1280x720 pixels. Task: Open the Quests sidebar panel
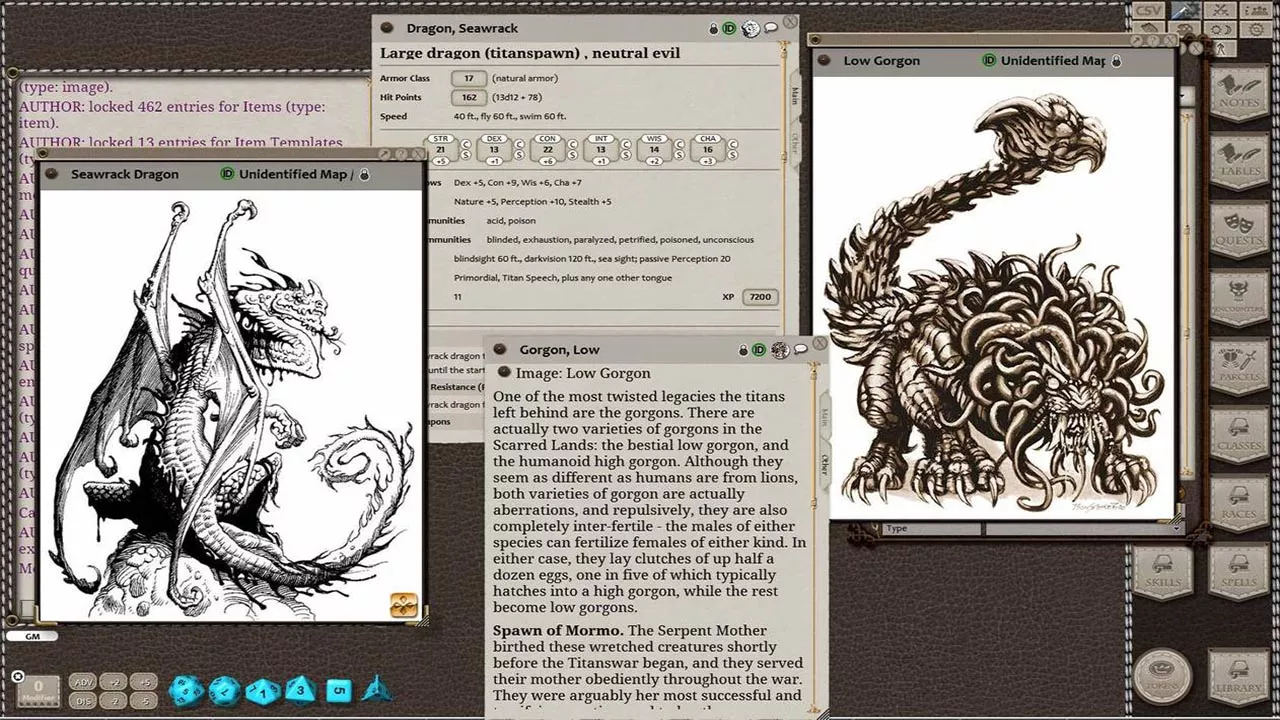click(1239, 231)
